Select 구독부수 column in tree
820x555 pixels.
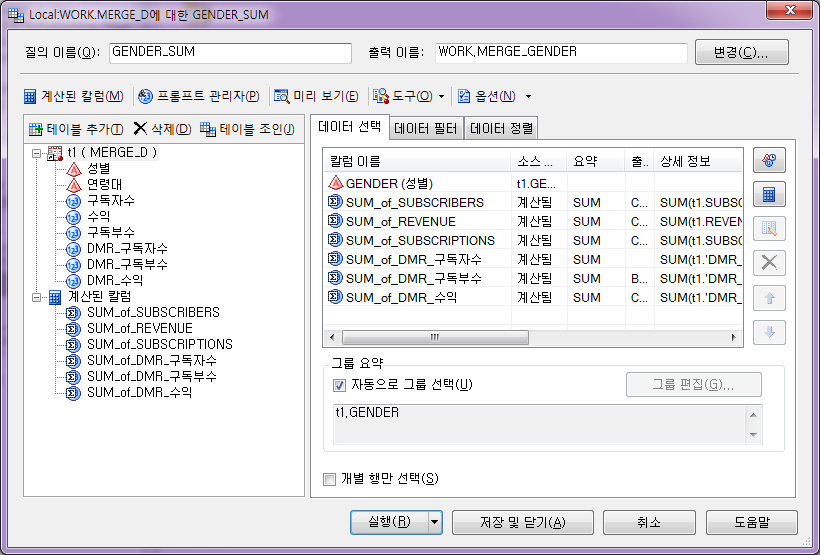[110, 232]
